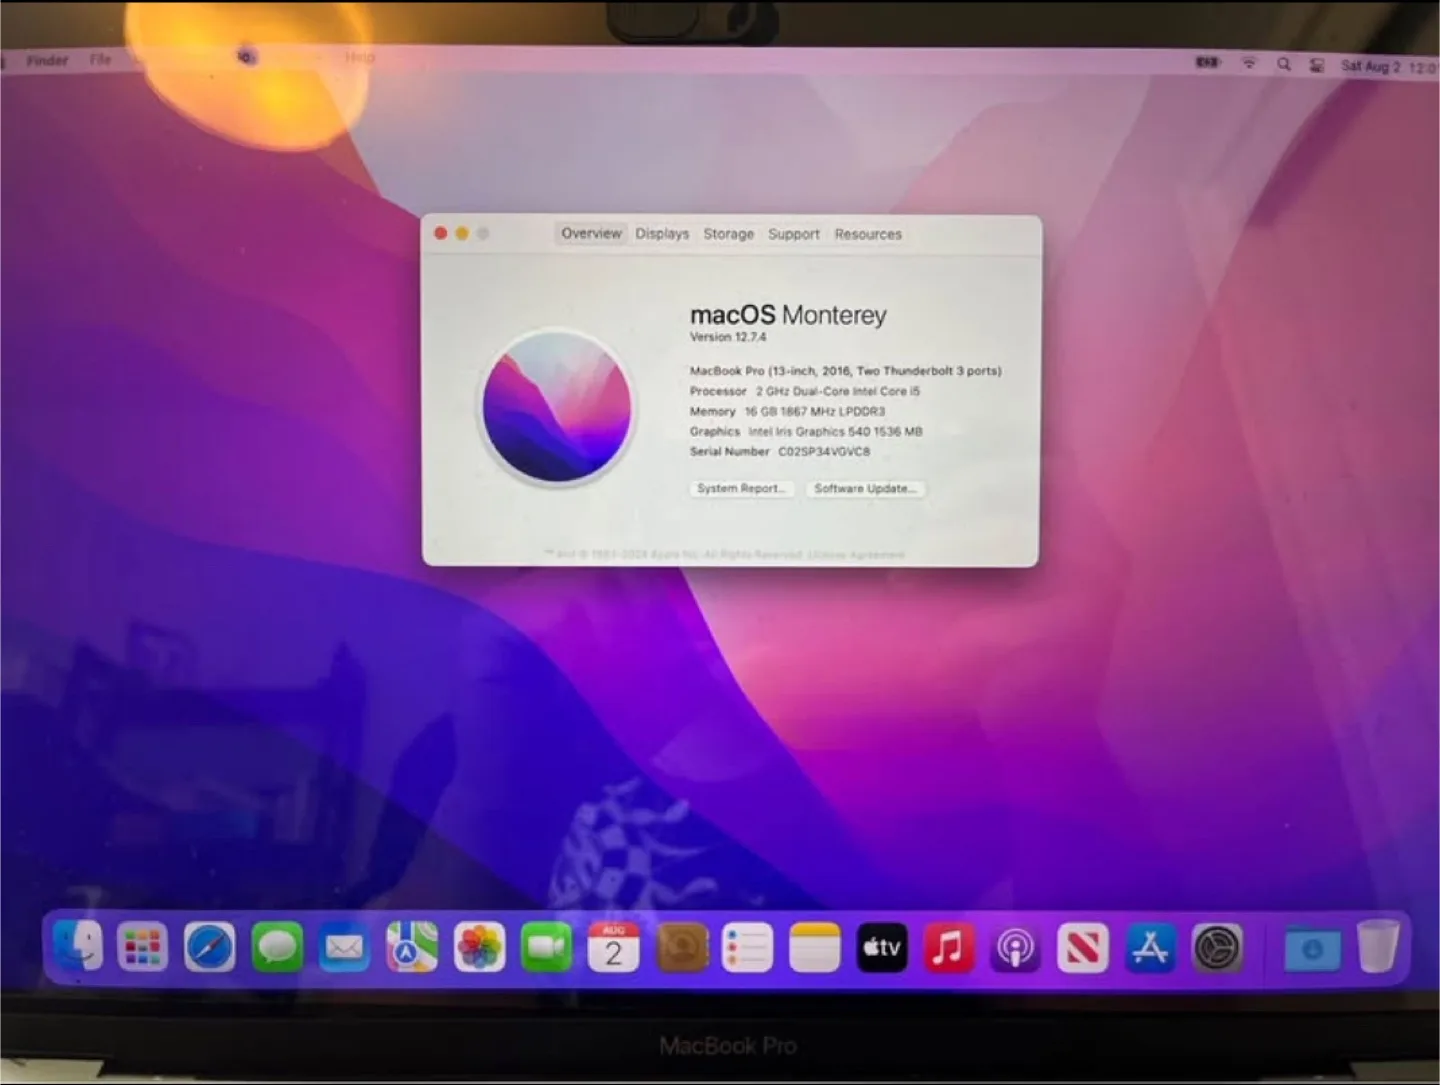Open Photos from the Dock
Viewport: 1440px width, 1085px height.
coord(480,948)
